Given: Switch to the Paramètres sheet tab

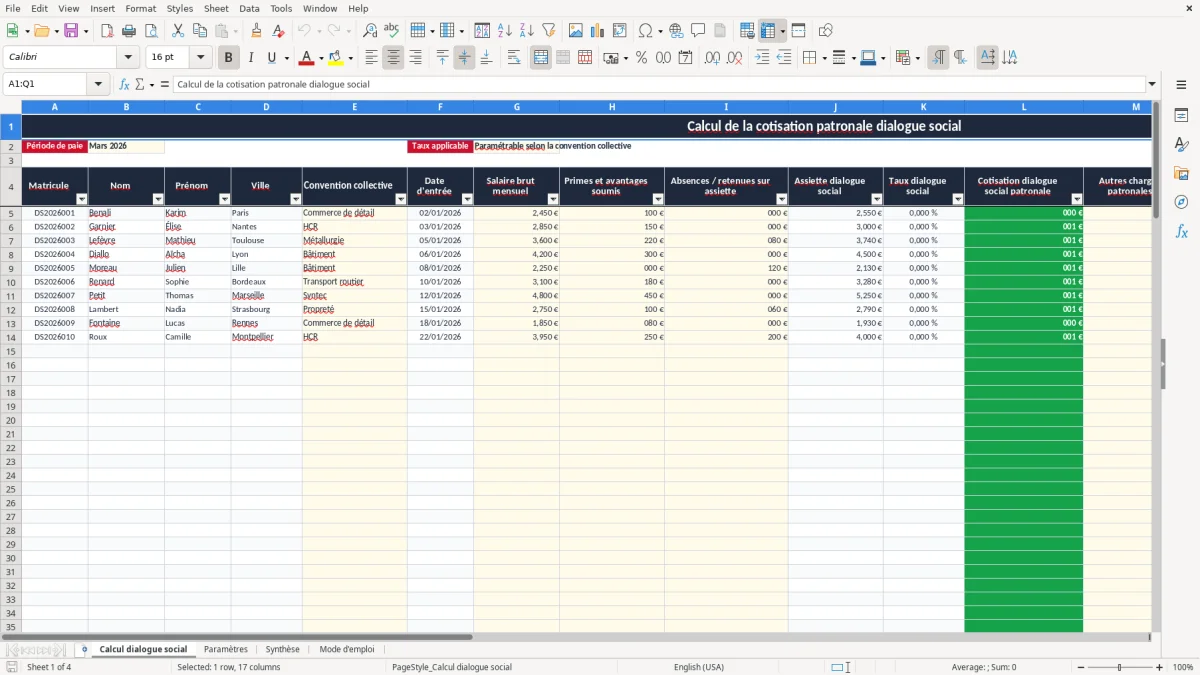Looking at the screenshot, I should [225, 649].
